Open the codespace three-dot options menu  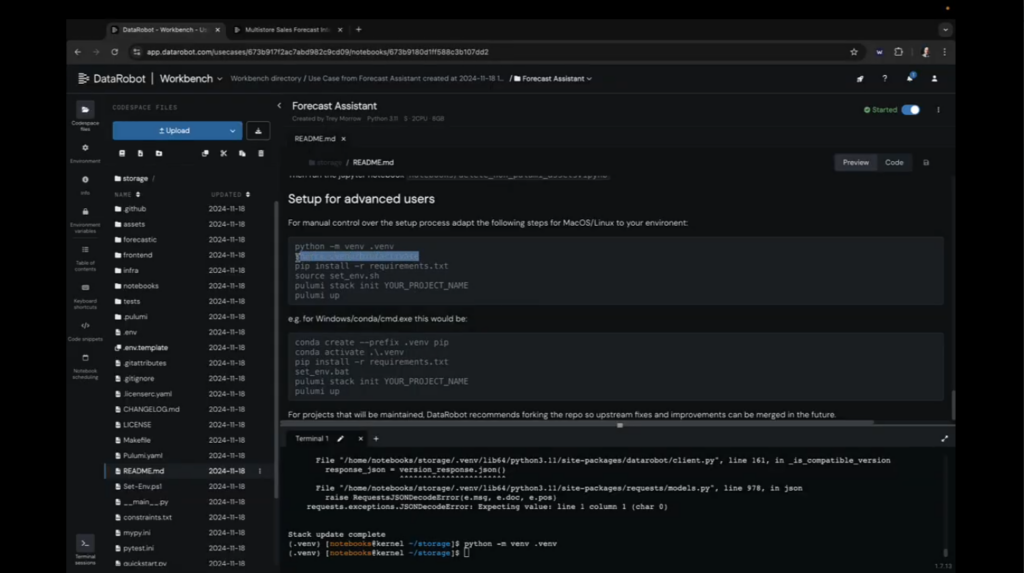click(x=938, y=110)
